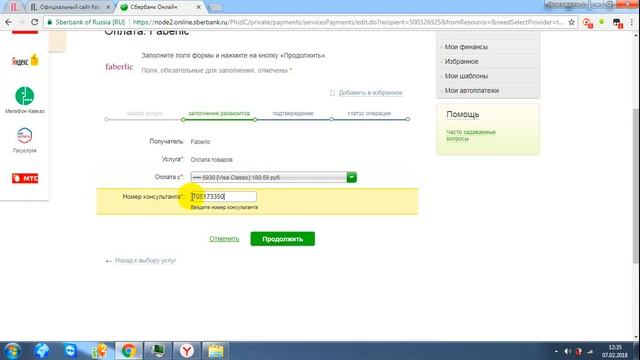Image resolution: width=640 pixels, height=360 pixels.
Task: Click the faberlic logo
Action: point(119,67)
